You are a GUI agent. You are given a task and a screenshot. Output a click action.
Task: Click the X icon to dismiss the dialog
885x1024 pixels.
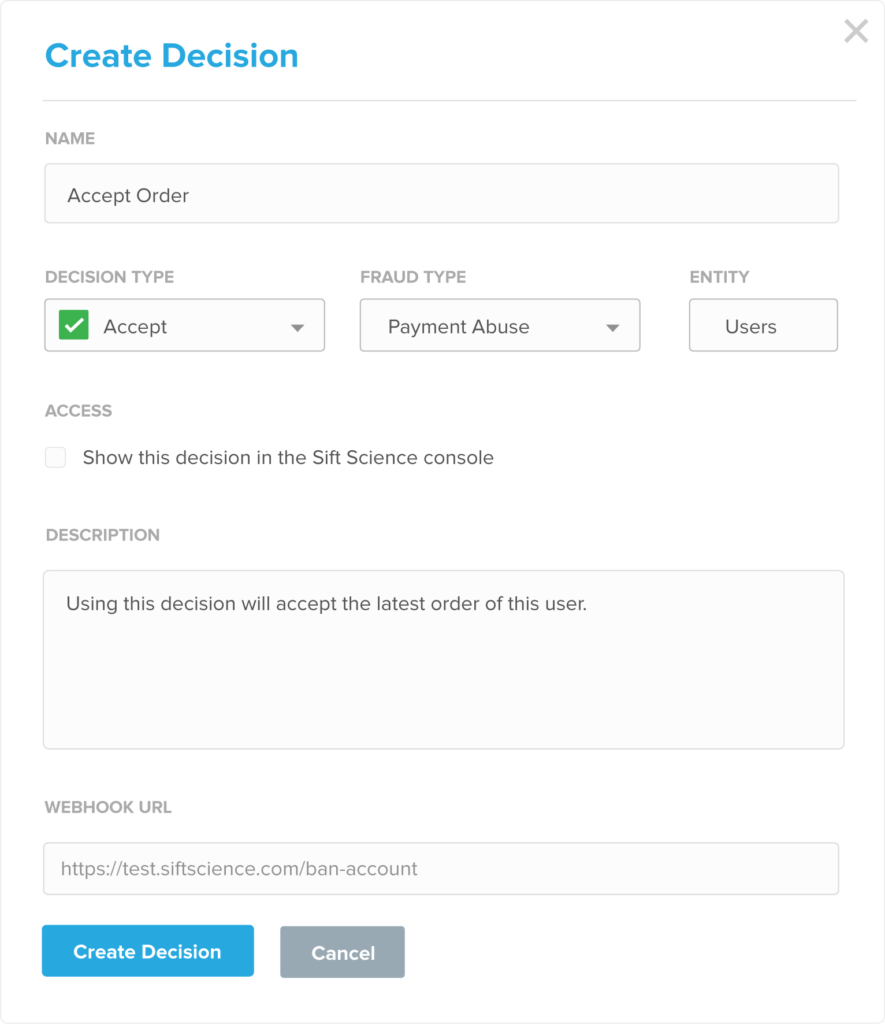[x=855, y=31]
